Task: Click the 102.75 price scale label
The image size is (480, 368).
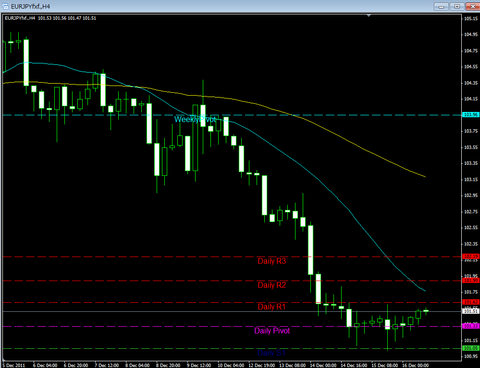Action: click(x=471, y=212)
